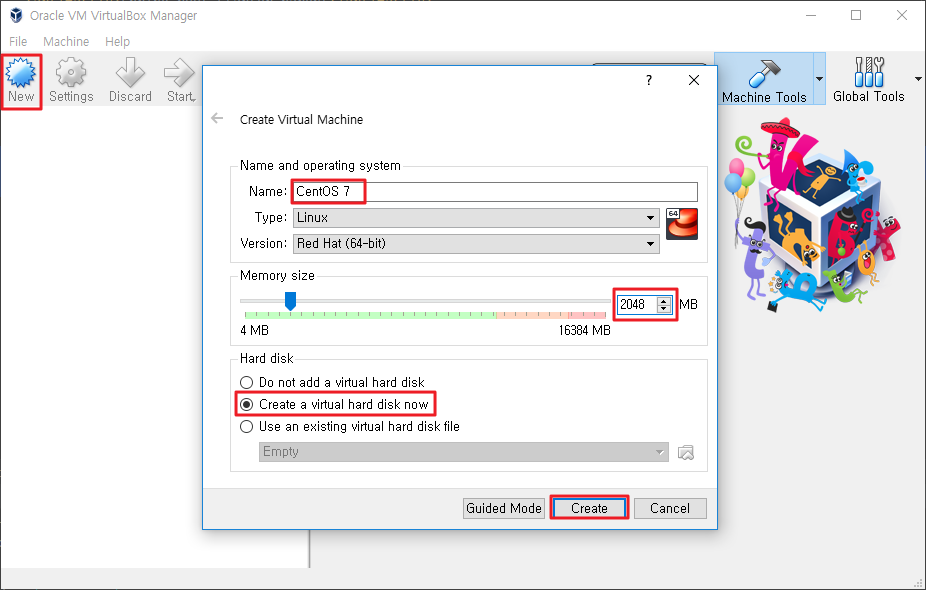Click the Create button
This screenshot has height=590, width=926.
pos(589,508)
